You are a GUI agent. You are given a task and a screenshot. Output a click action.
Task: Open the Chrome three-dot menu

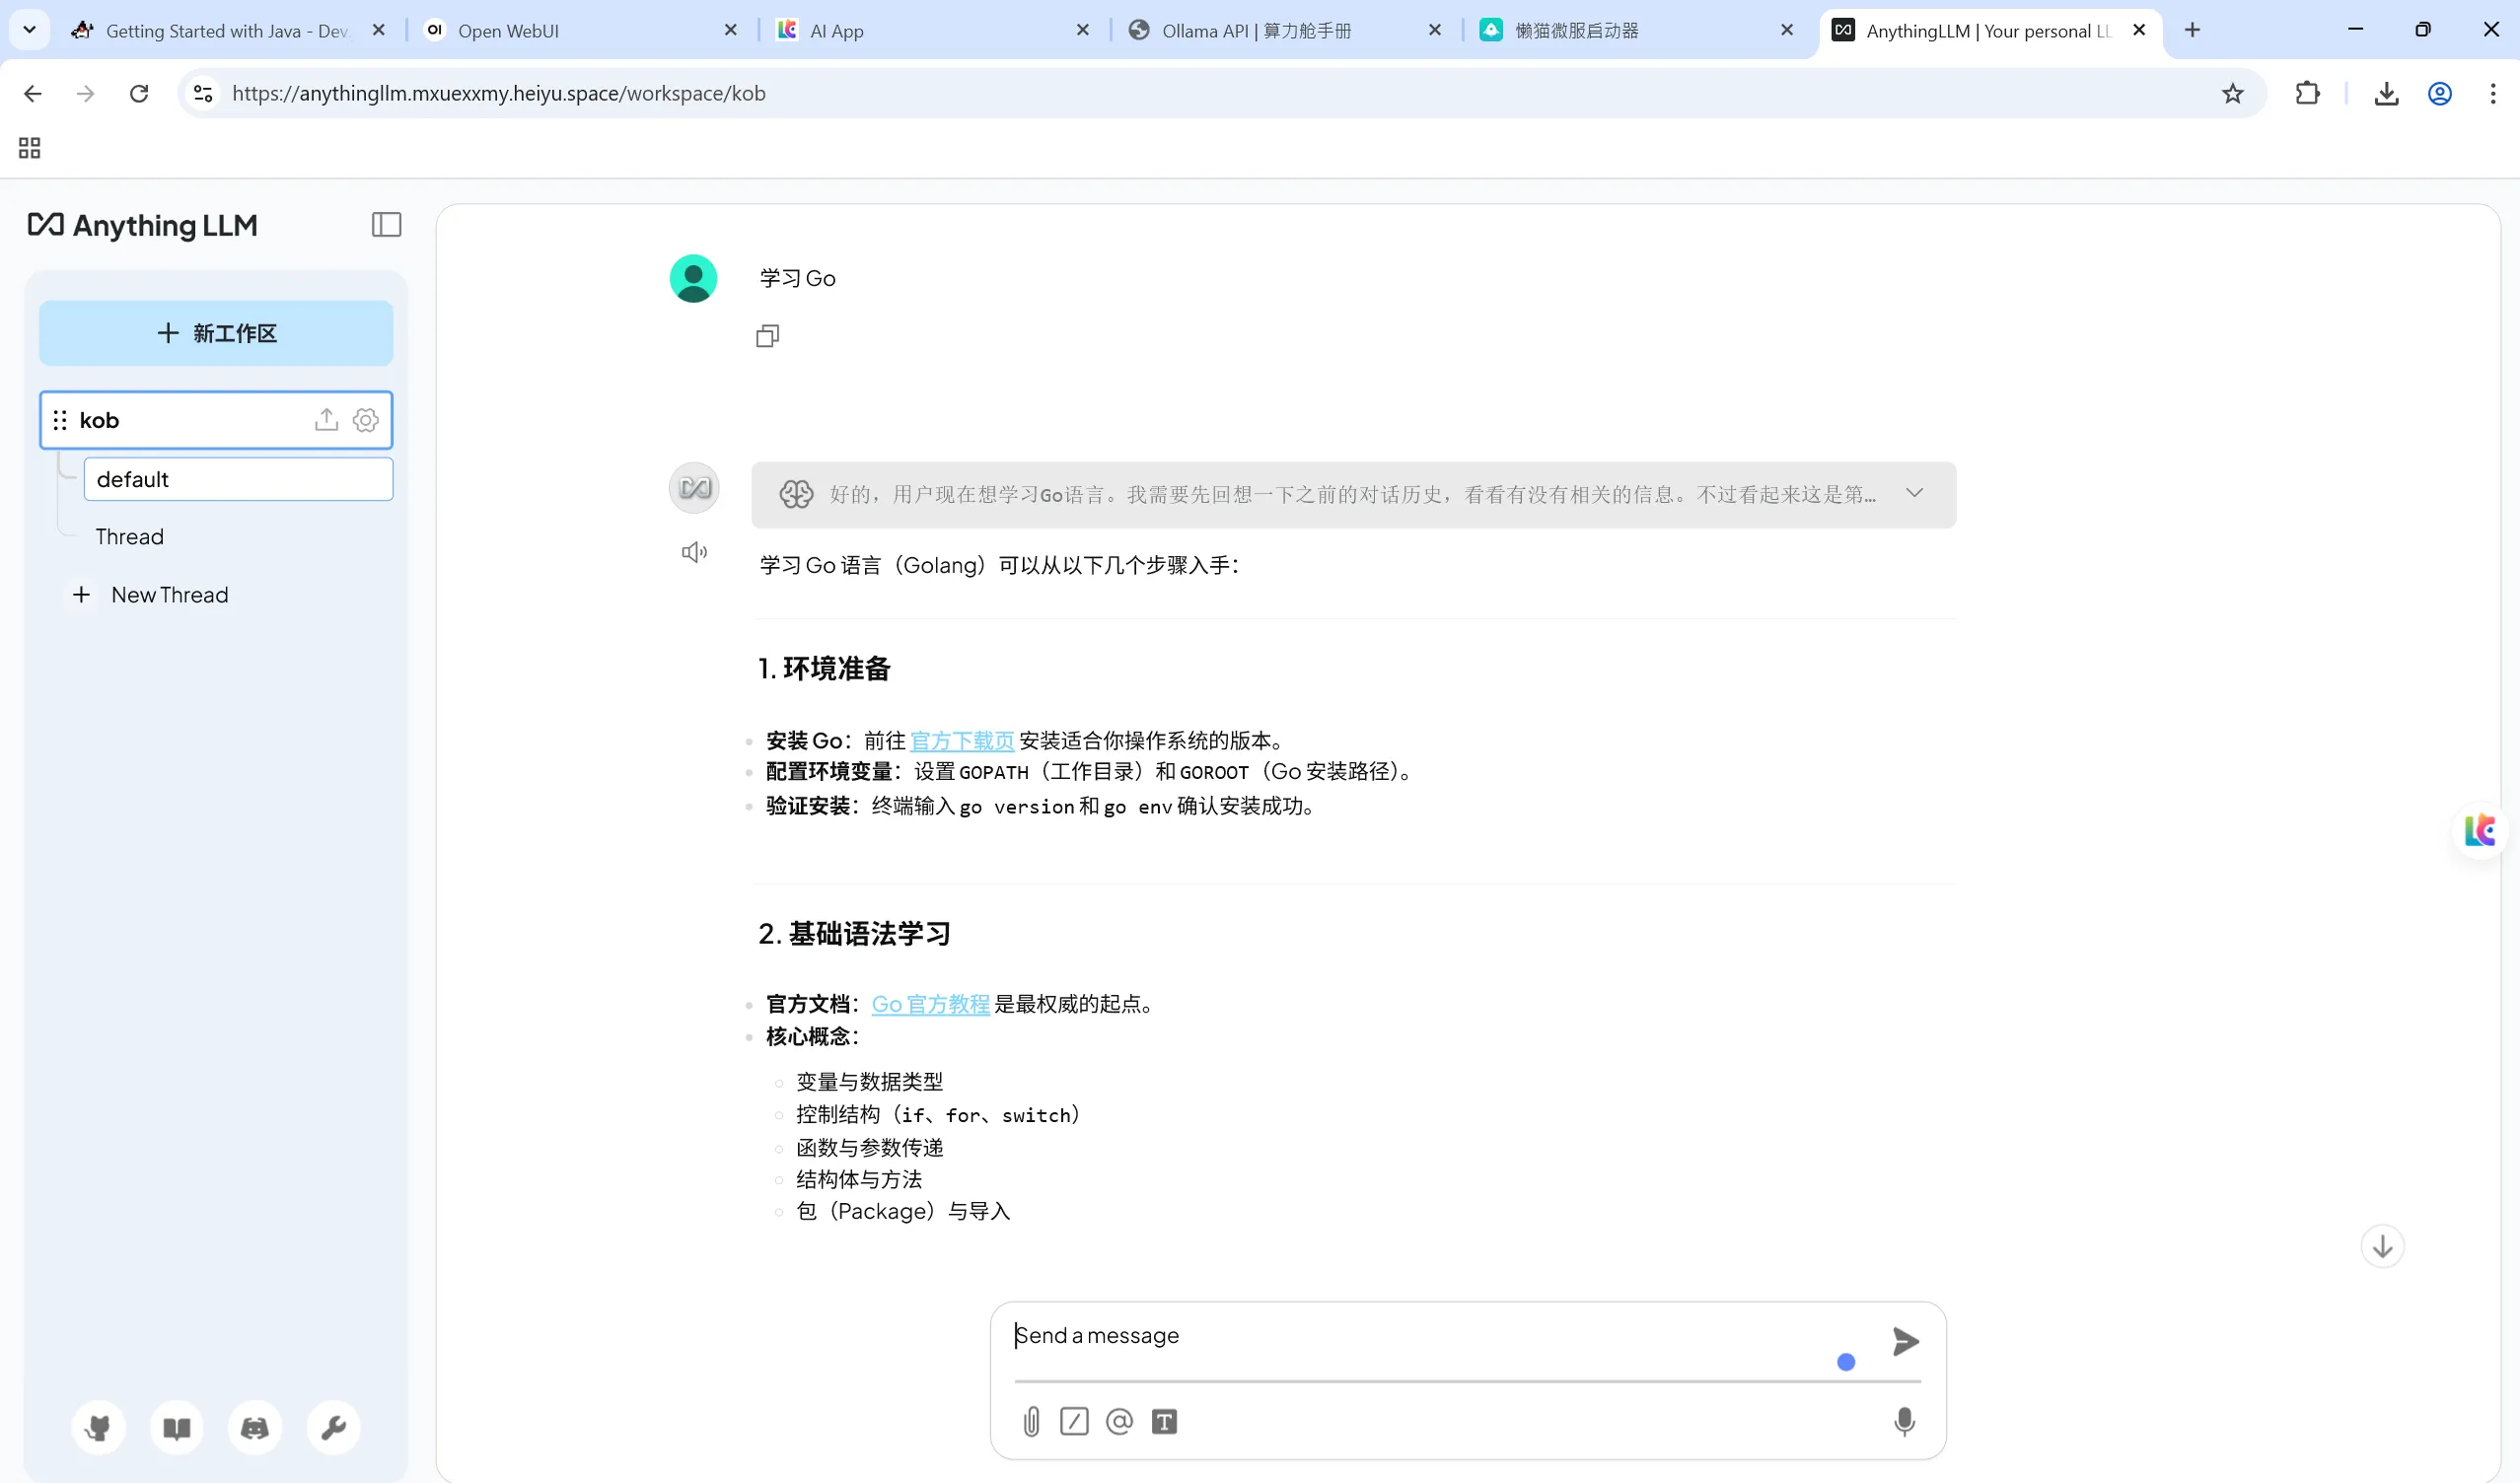[2492, 93]
